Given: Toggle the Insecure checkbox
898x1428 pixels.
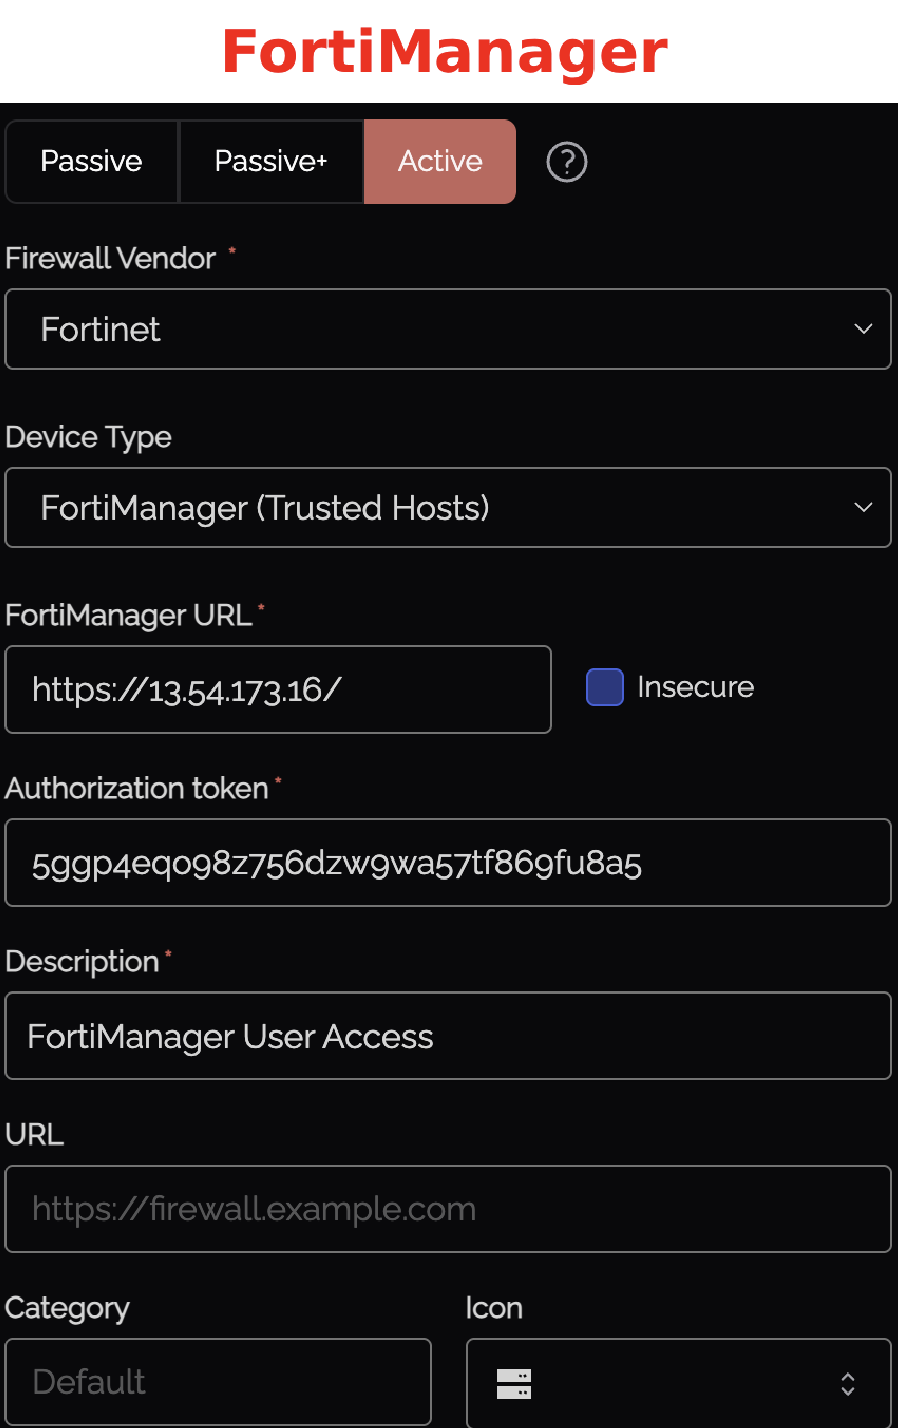Looking at the screenshot, I should [605, 687].
